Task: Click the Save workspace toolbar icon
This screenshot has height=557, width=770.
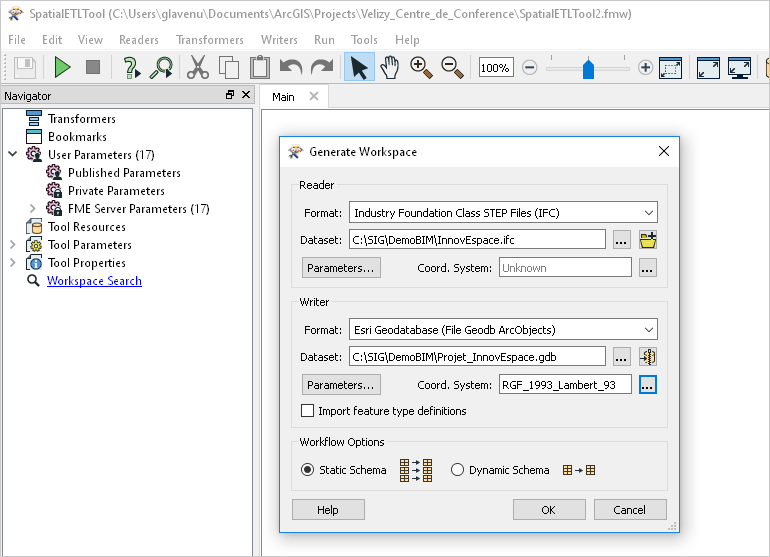Action: click(x=25, y=67)
